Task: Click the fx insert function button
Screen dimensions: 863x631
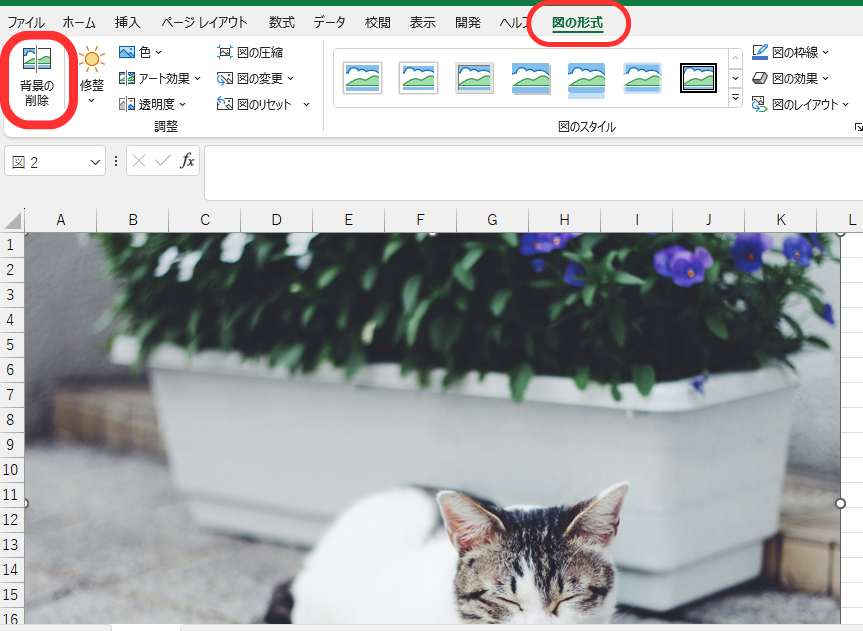Action: (x=187, y=161)
